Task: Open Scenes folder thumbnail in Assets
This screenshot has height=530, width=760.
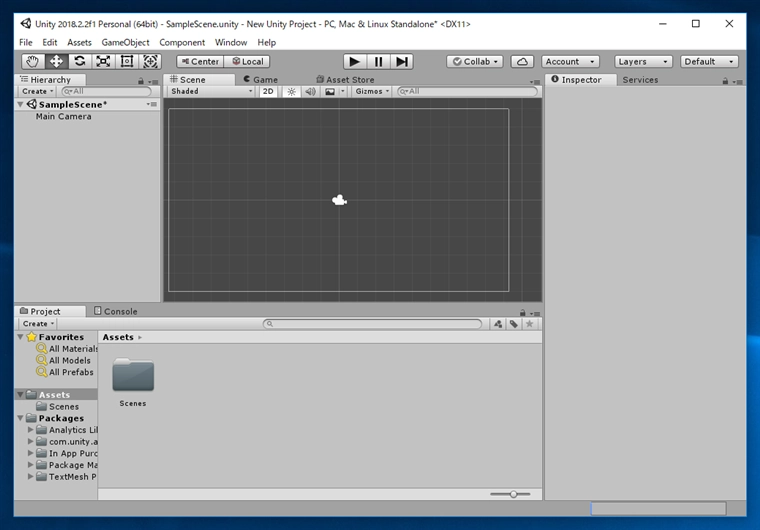Action: click(133, 382)
